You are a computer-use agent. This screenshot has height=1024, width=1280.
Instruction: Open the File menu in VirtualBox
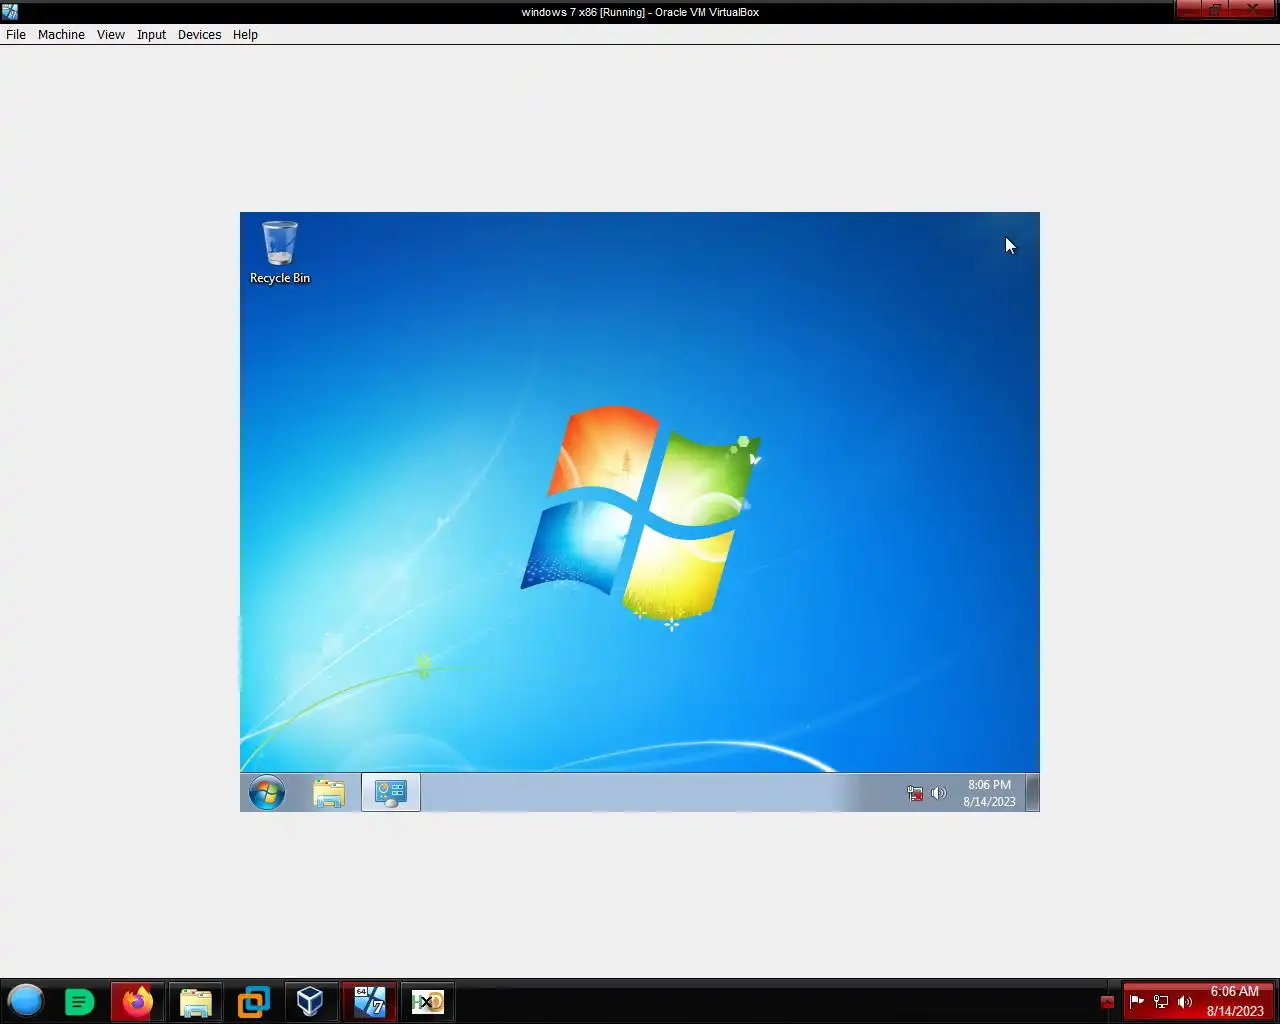pyautogui.click(x=16, y=34)
